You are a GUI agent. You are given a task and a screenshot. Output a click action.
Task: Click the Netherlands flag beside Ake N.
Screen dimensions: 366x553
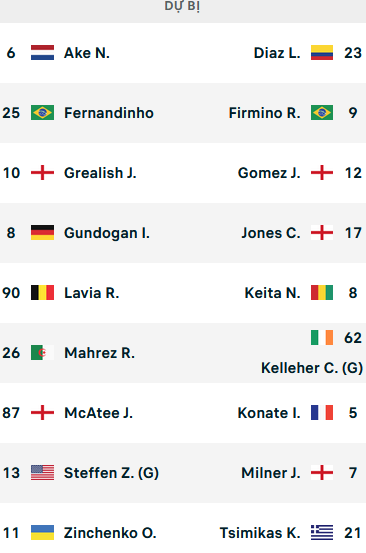pos(42,53)
